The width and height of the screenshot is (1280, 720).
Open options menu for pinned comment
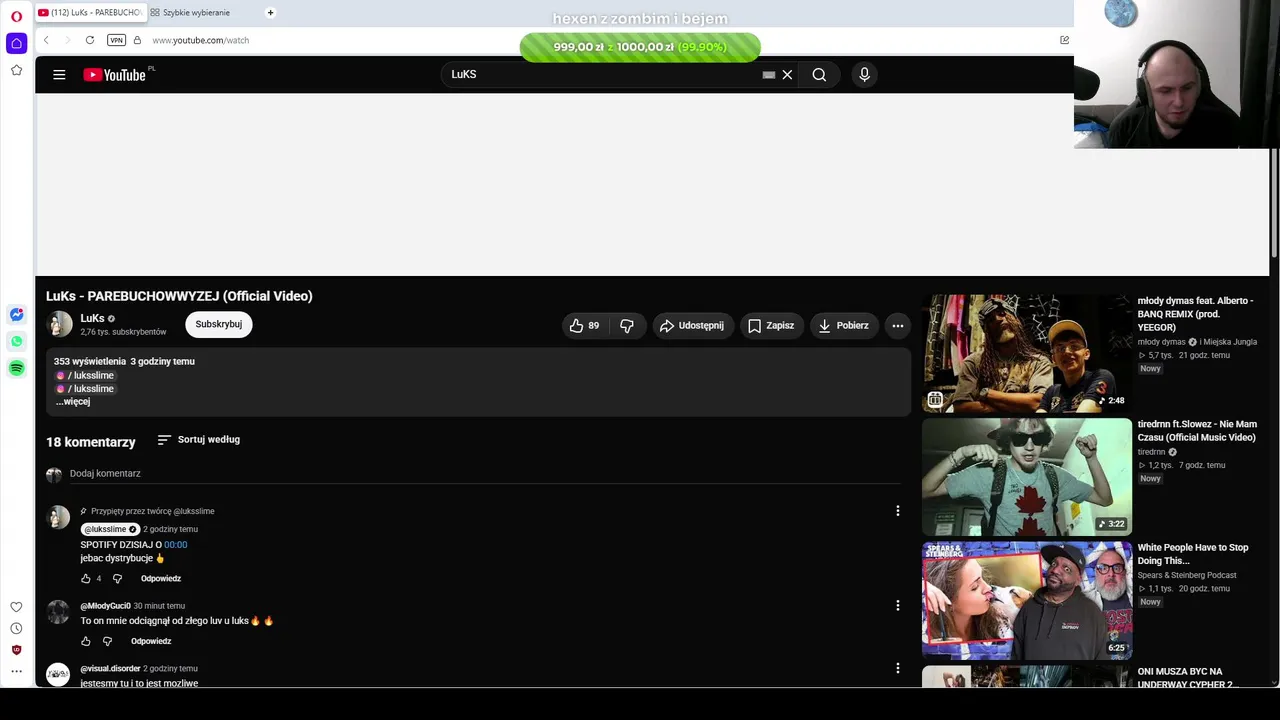click(x=897, y=511)
